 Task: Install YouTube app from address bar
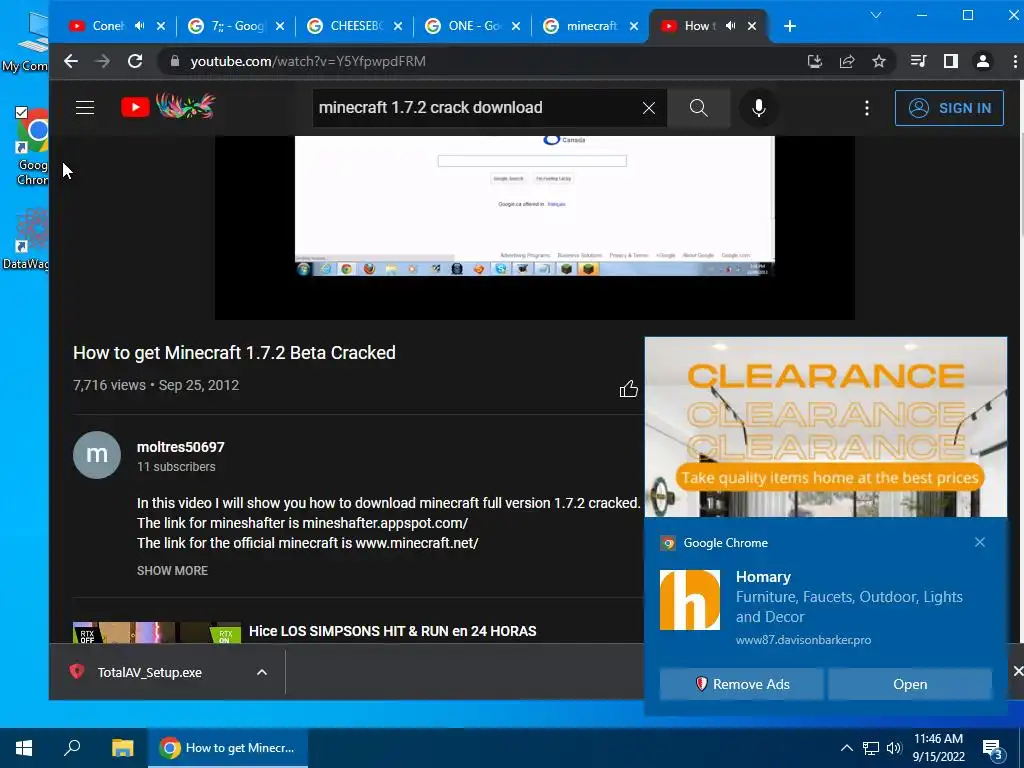point(814,61)
